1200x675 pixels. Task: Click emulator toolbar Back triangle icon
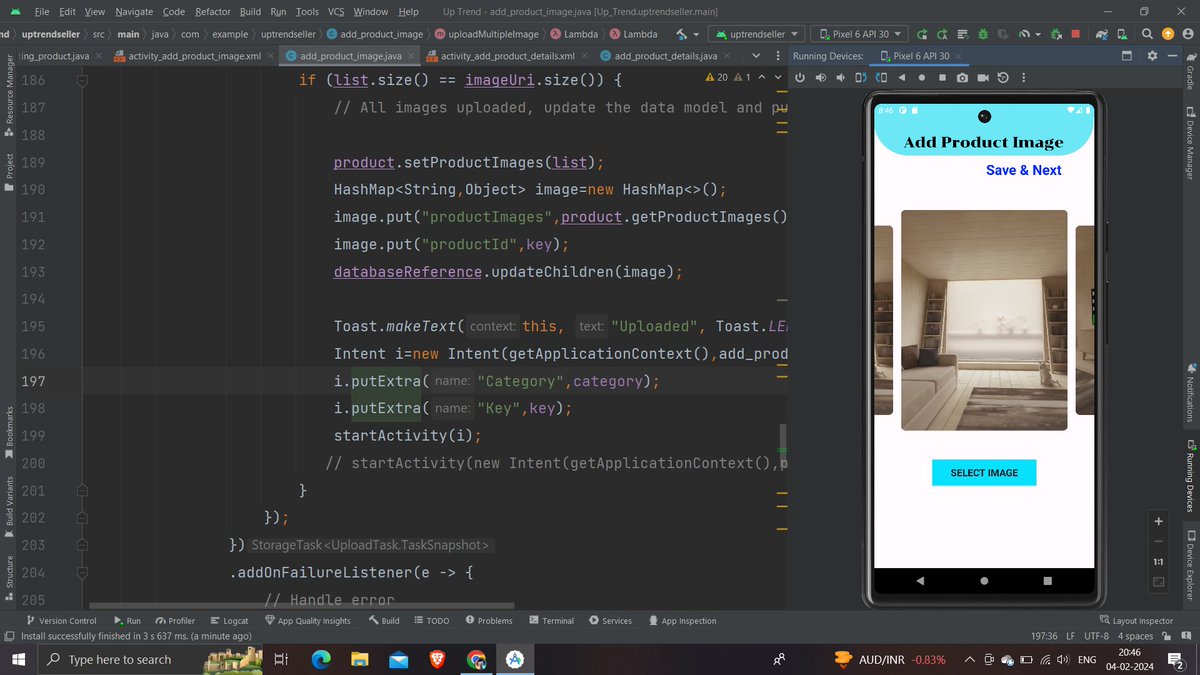click(x=901, y=77)
